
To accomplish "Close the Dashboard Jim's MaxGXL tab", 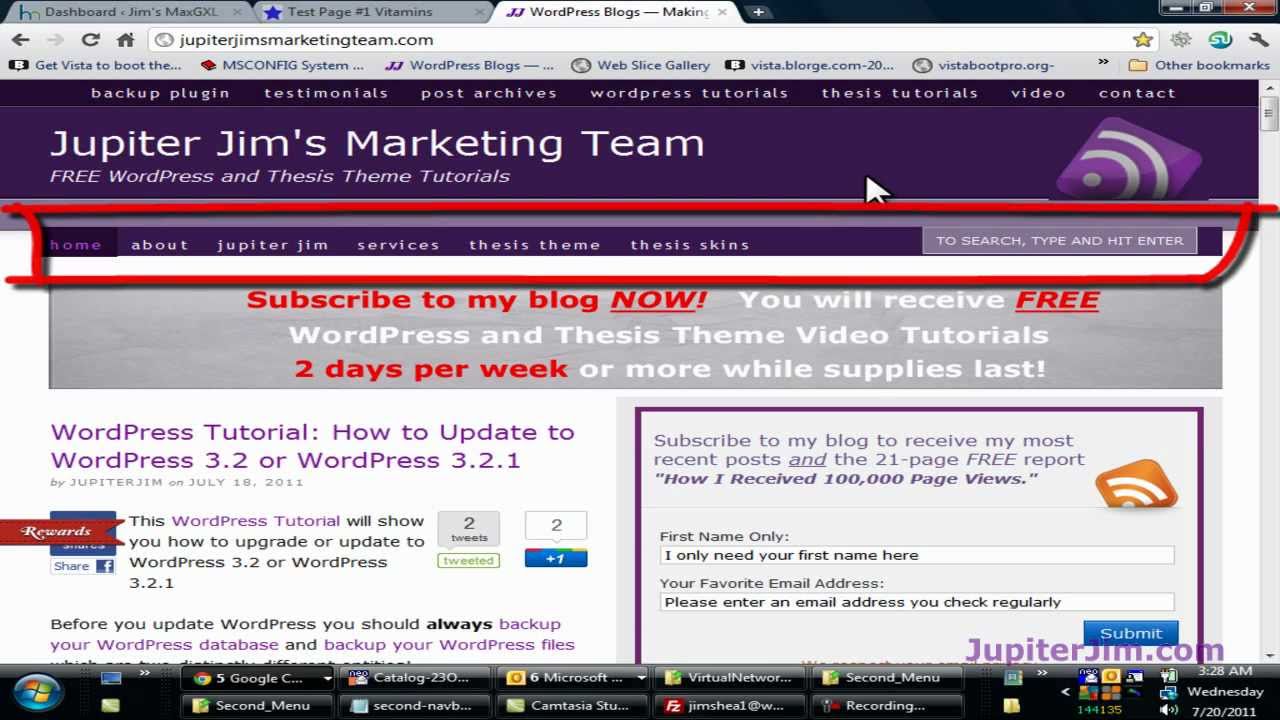I will (238, 12).
